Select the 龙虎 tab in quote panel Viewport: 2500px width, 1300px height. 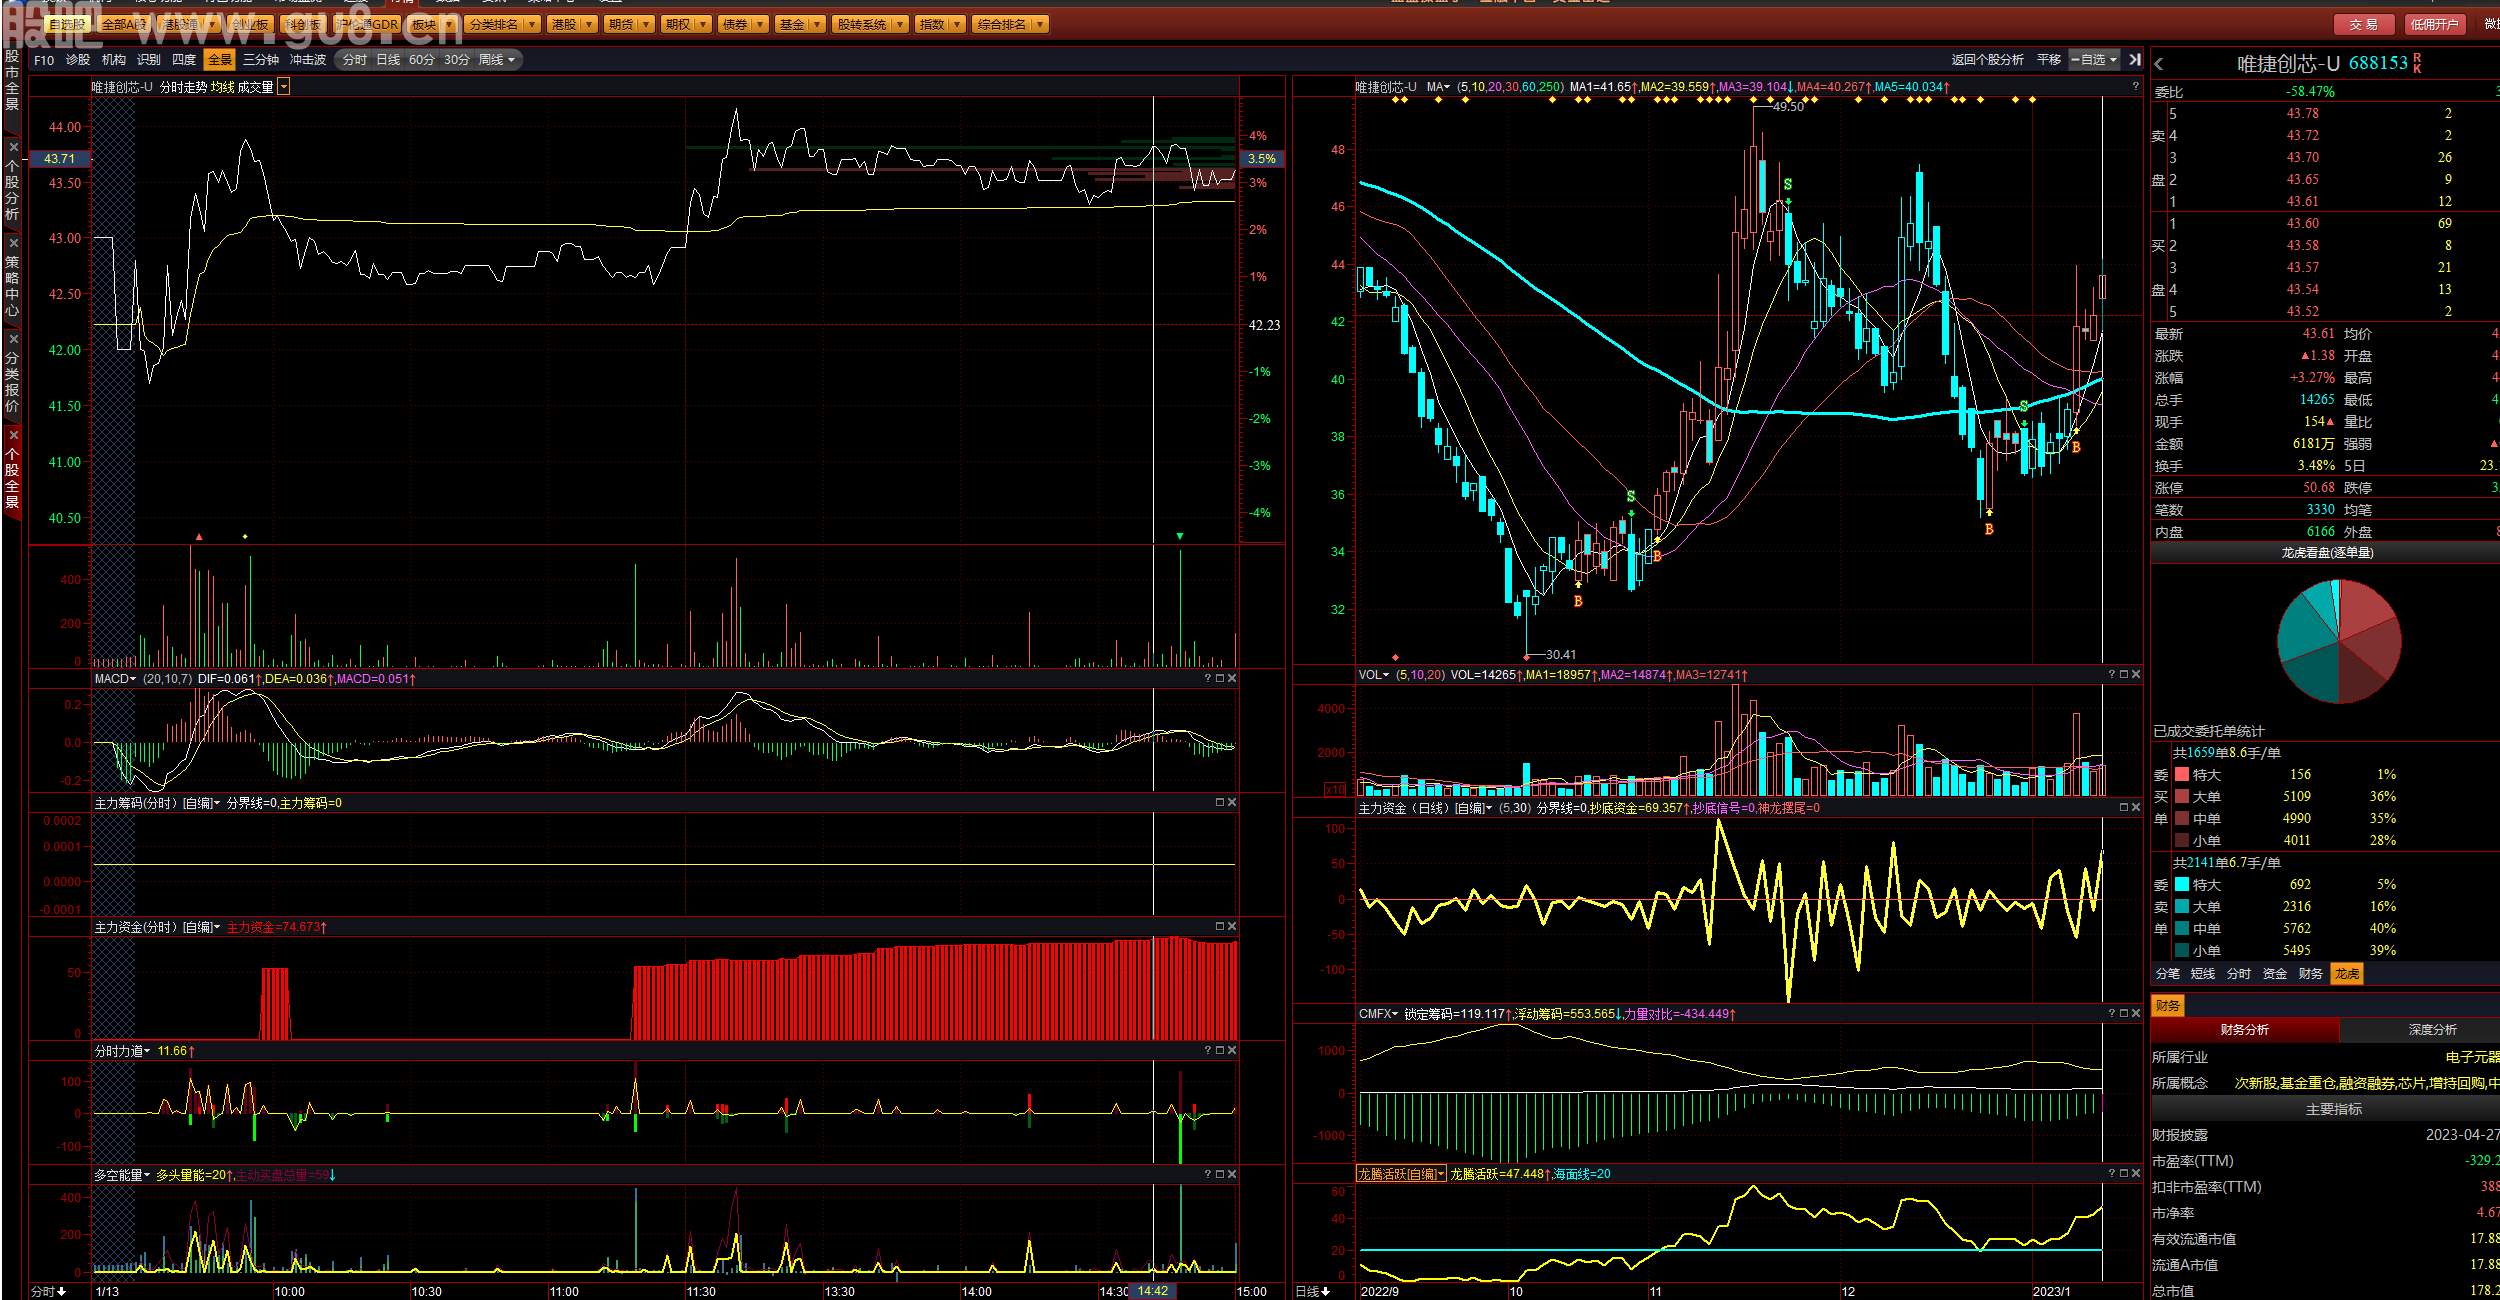click(2347, 974)
